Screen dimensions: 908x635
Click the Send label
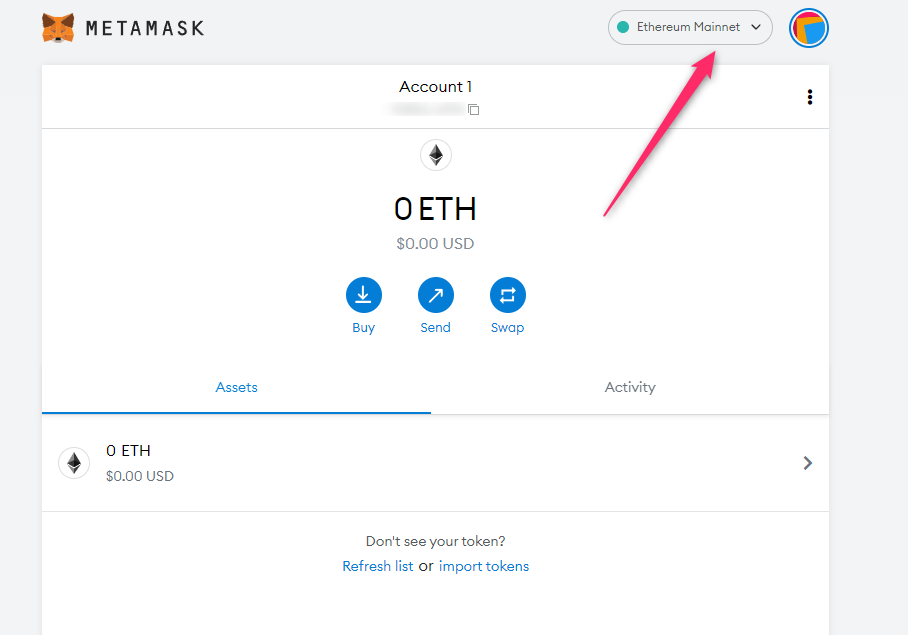pyautogui.click(x=435, y=328)
